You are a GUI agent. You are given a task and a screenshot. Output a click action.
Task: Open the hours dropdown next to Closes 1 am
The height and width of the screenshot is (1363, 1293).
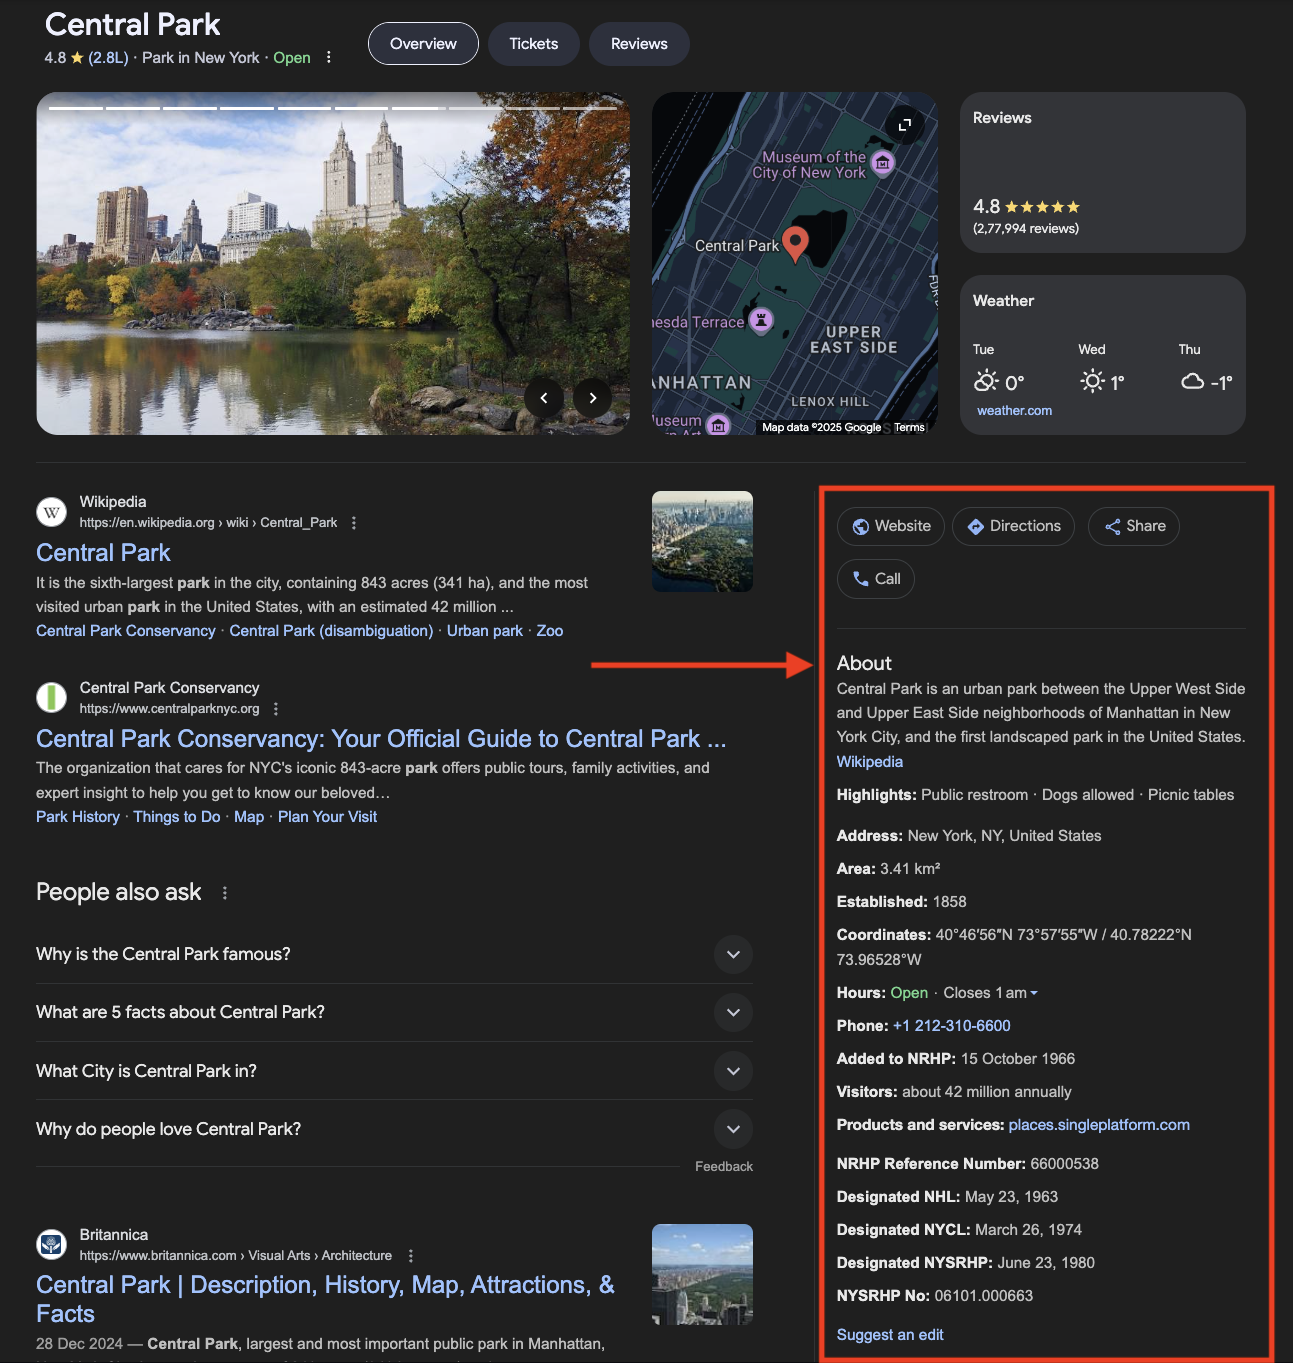(x=1034, y=993)
